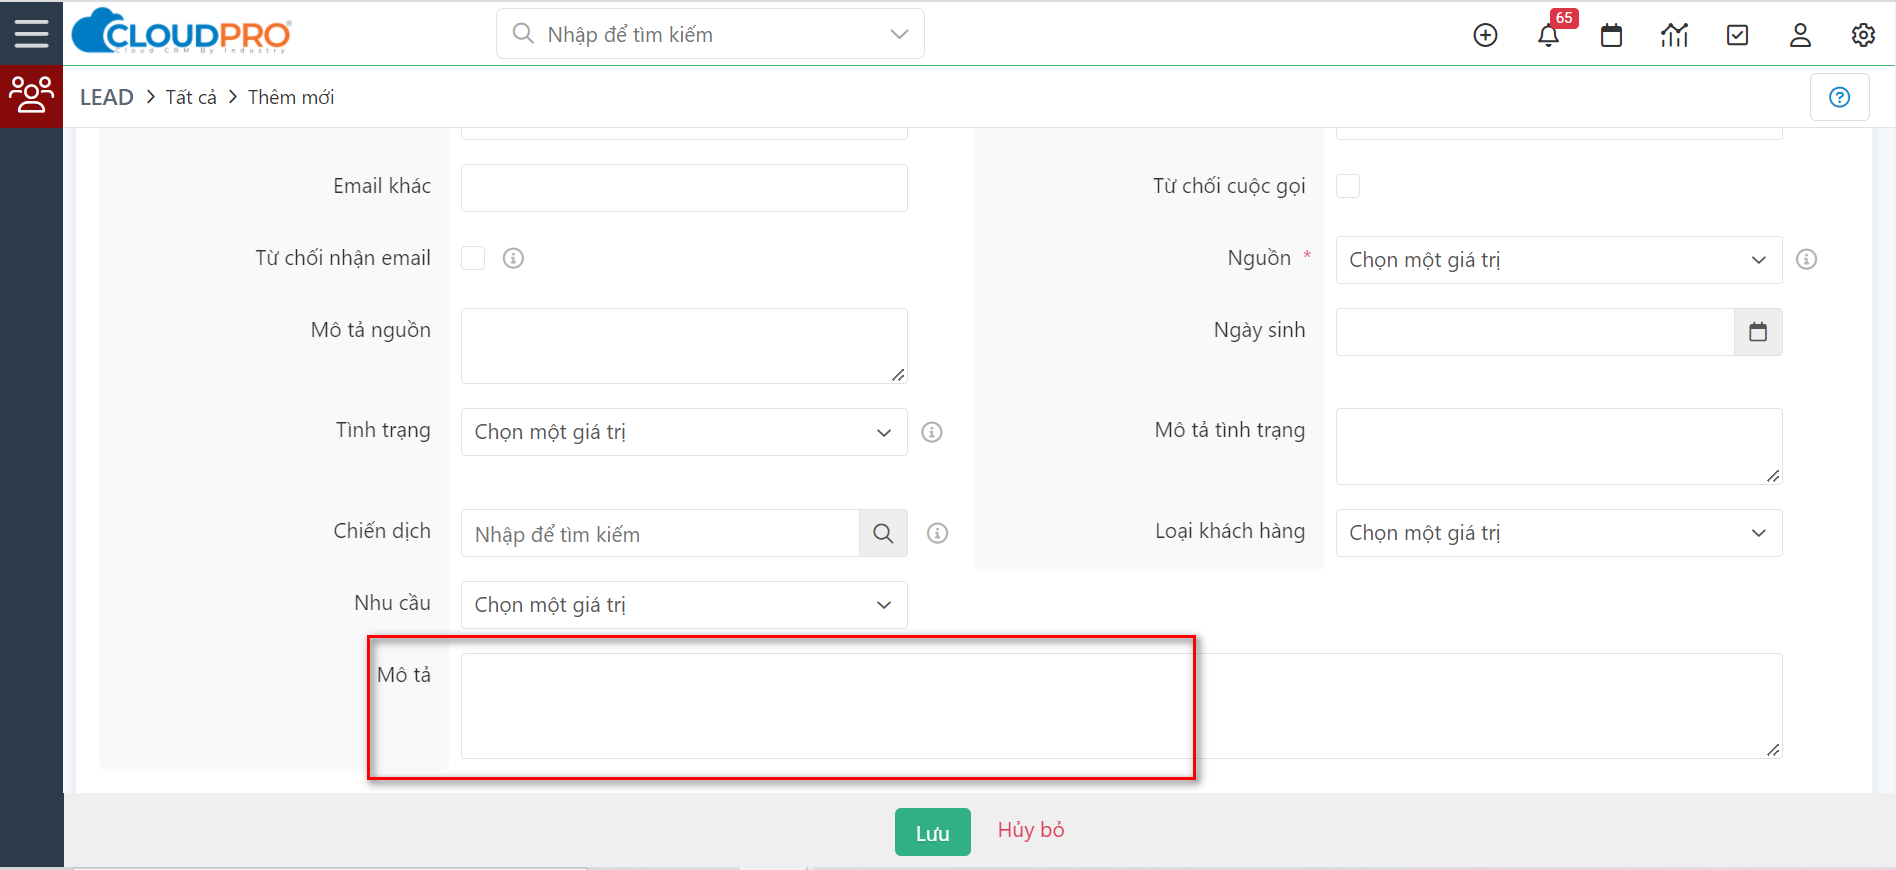Screen dimensions: 1896x870
Task: Click the Mô tả tình trạng resize handle
Action: pyautogui.click(x=1773, y=476)
